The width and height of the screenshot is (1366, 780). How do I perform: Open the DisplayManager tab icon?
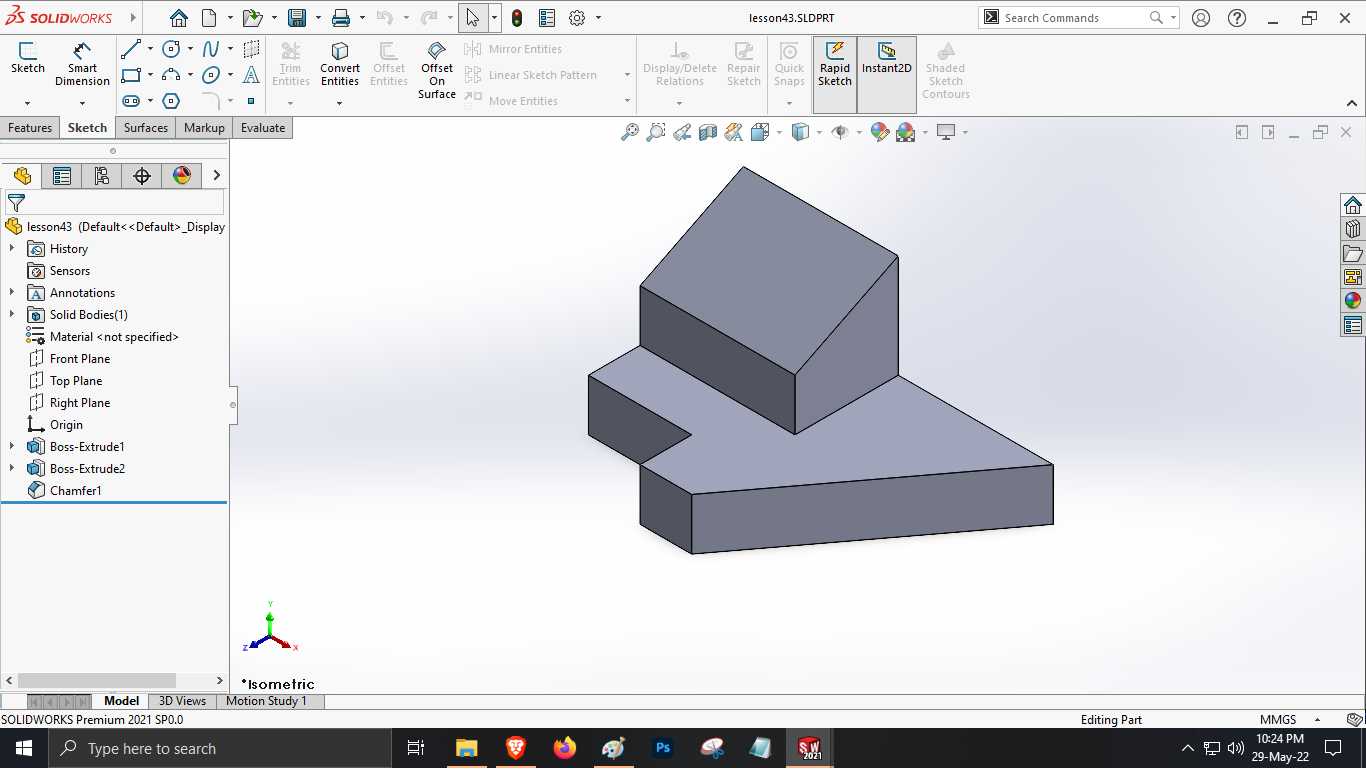182,176
